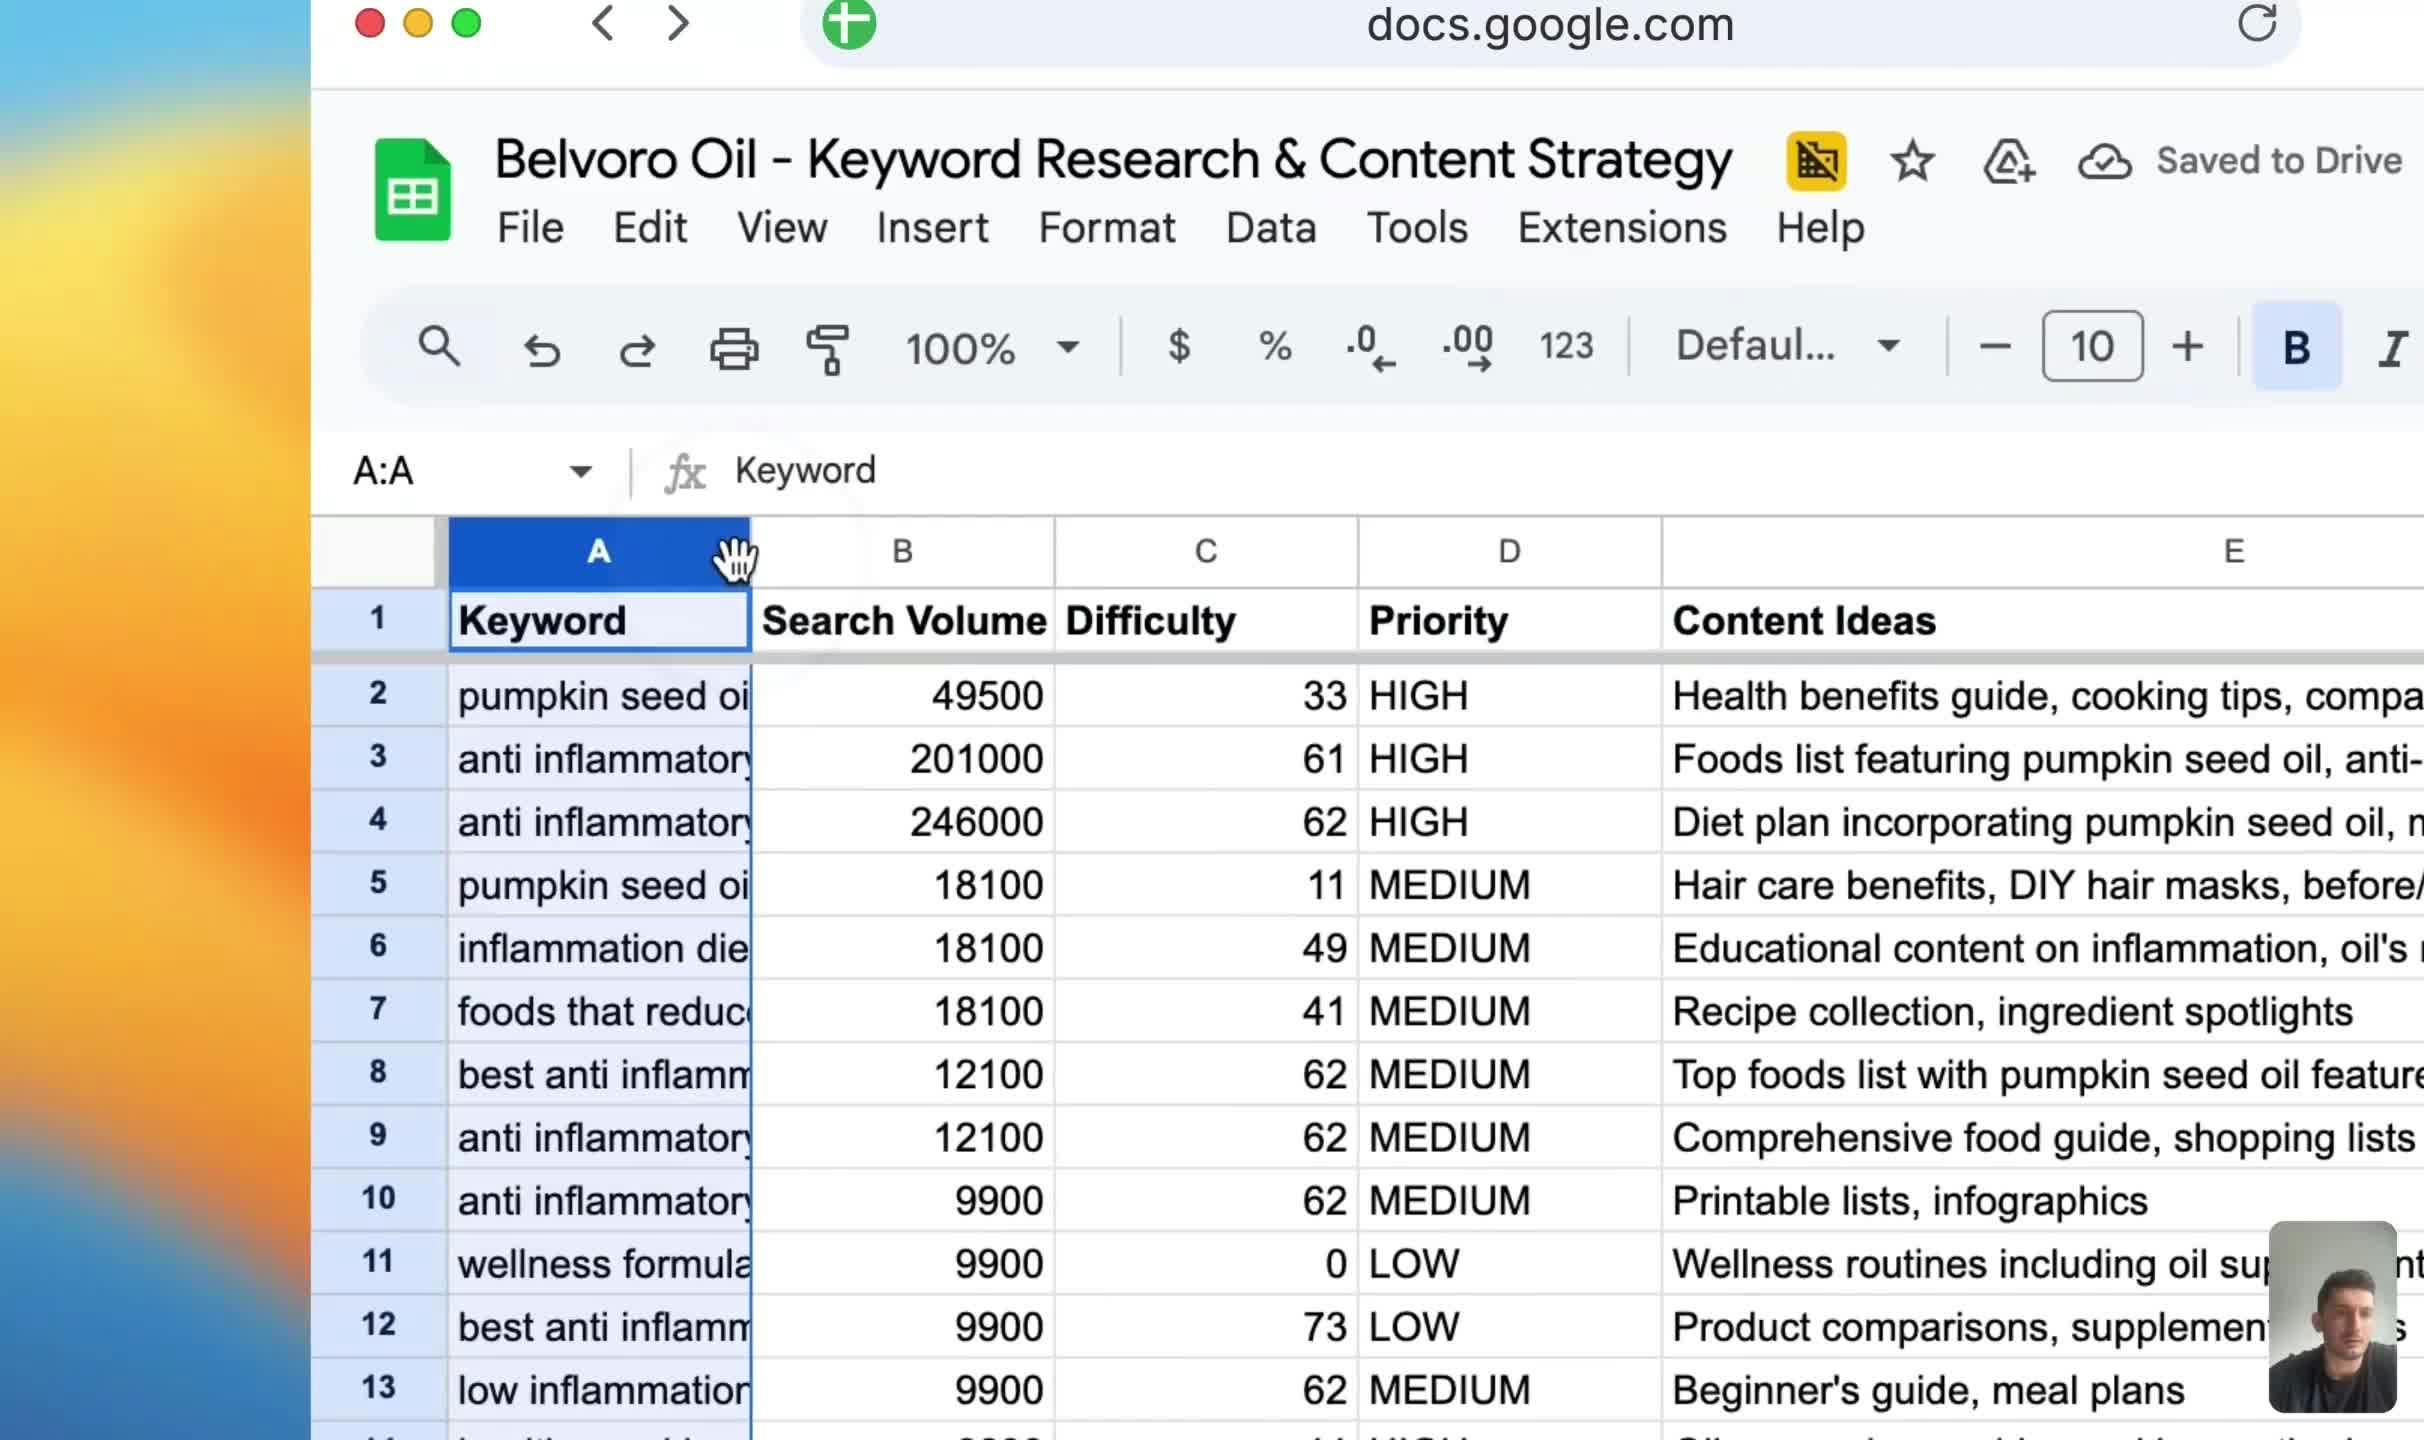Screen dimensions: 2424x1440
Task: Open the View menu
Action: tap(782, 228)
